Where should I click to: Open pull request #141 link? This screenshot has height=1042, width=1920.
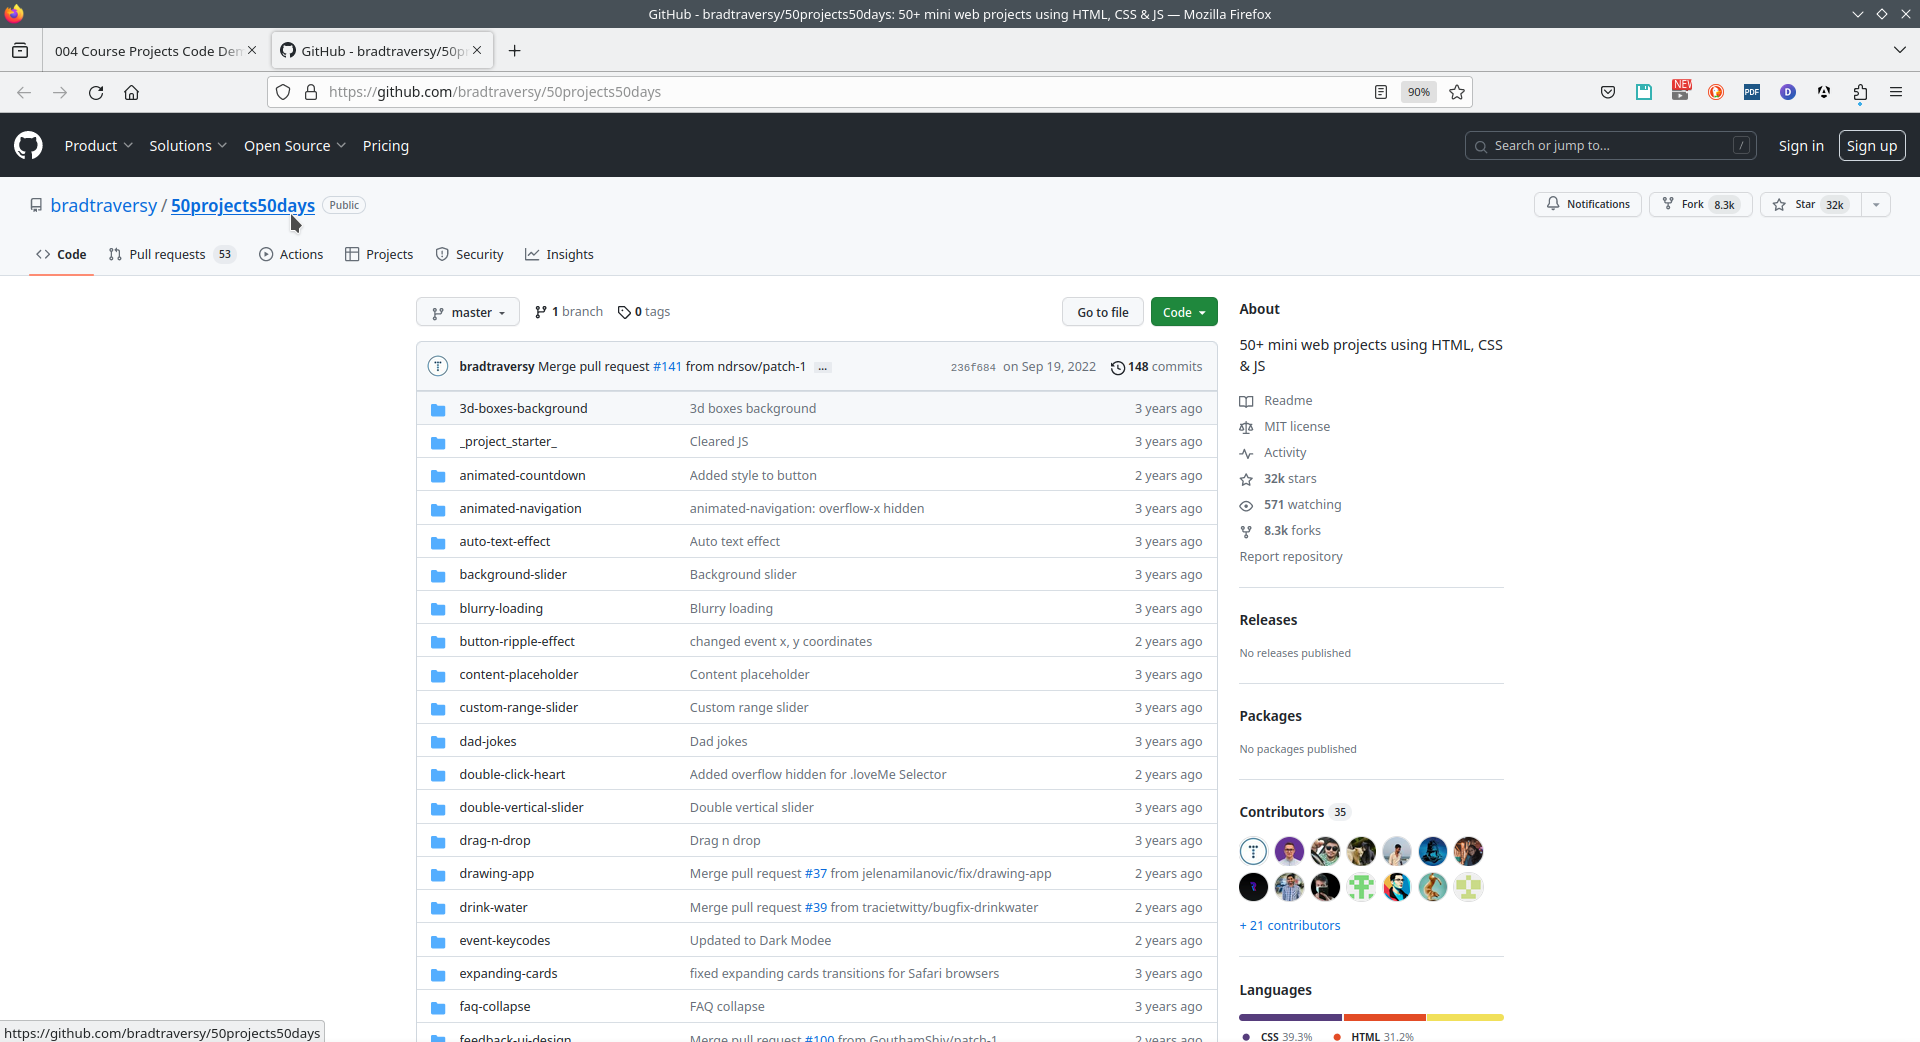point(667,367)
